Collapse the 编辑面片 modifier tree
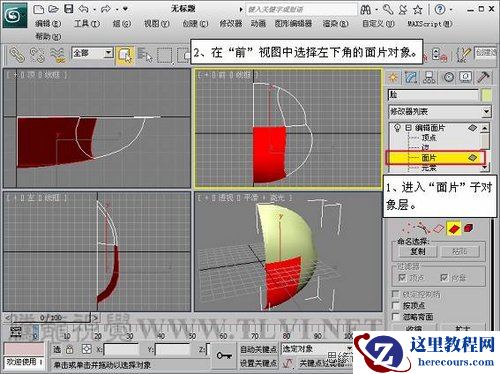 pyautogui.click(x=408, y=128)
